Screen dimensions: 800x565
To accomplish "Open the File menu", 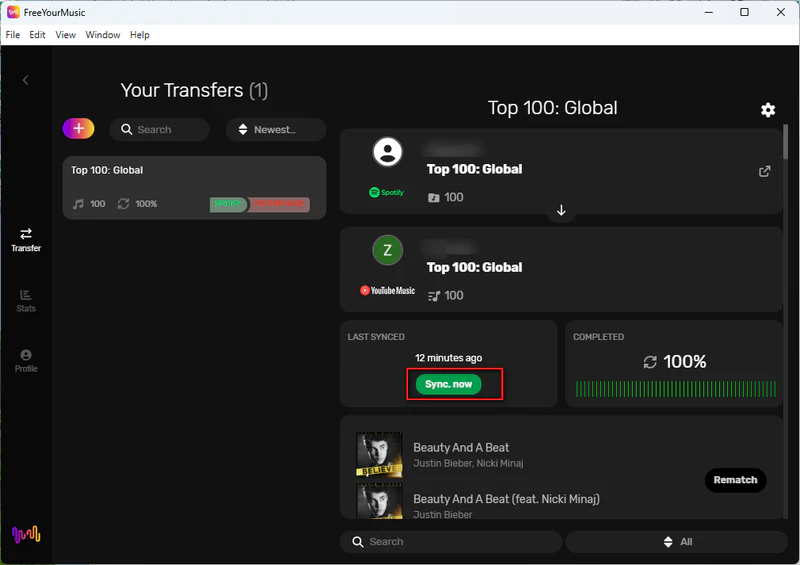I will pyautogui.click(x=13, y=35).
